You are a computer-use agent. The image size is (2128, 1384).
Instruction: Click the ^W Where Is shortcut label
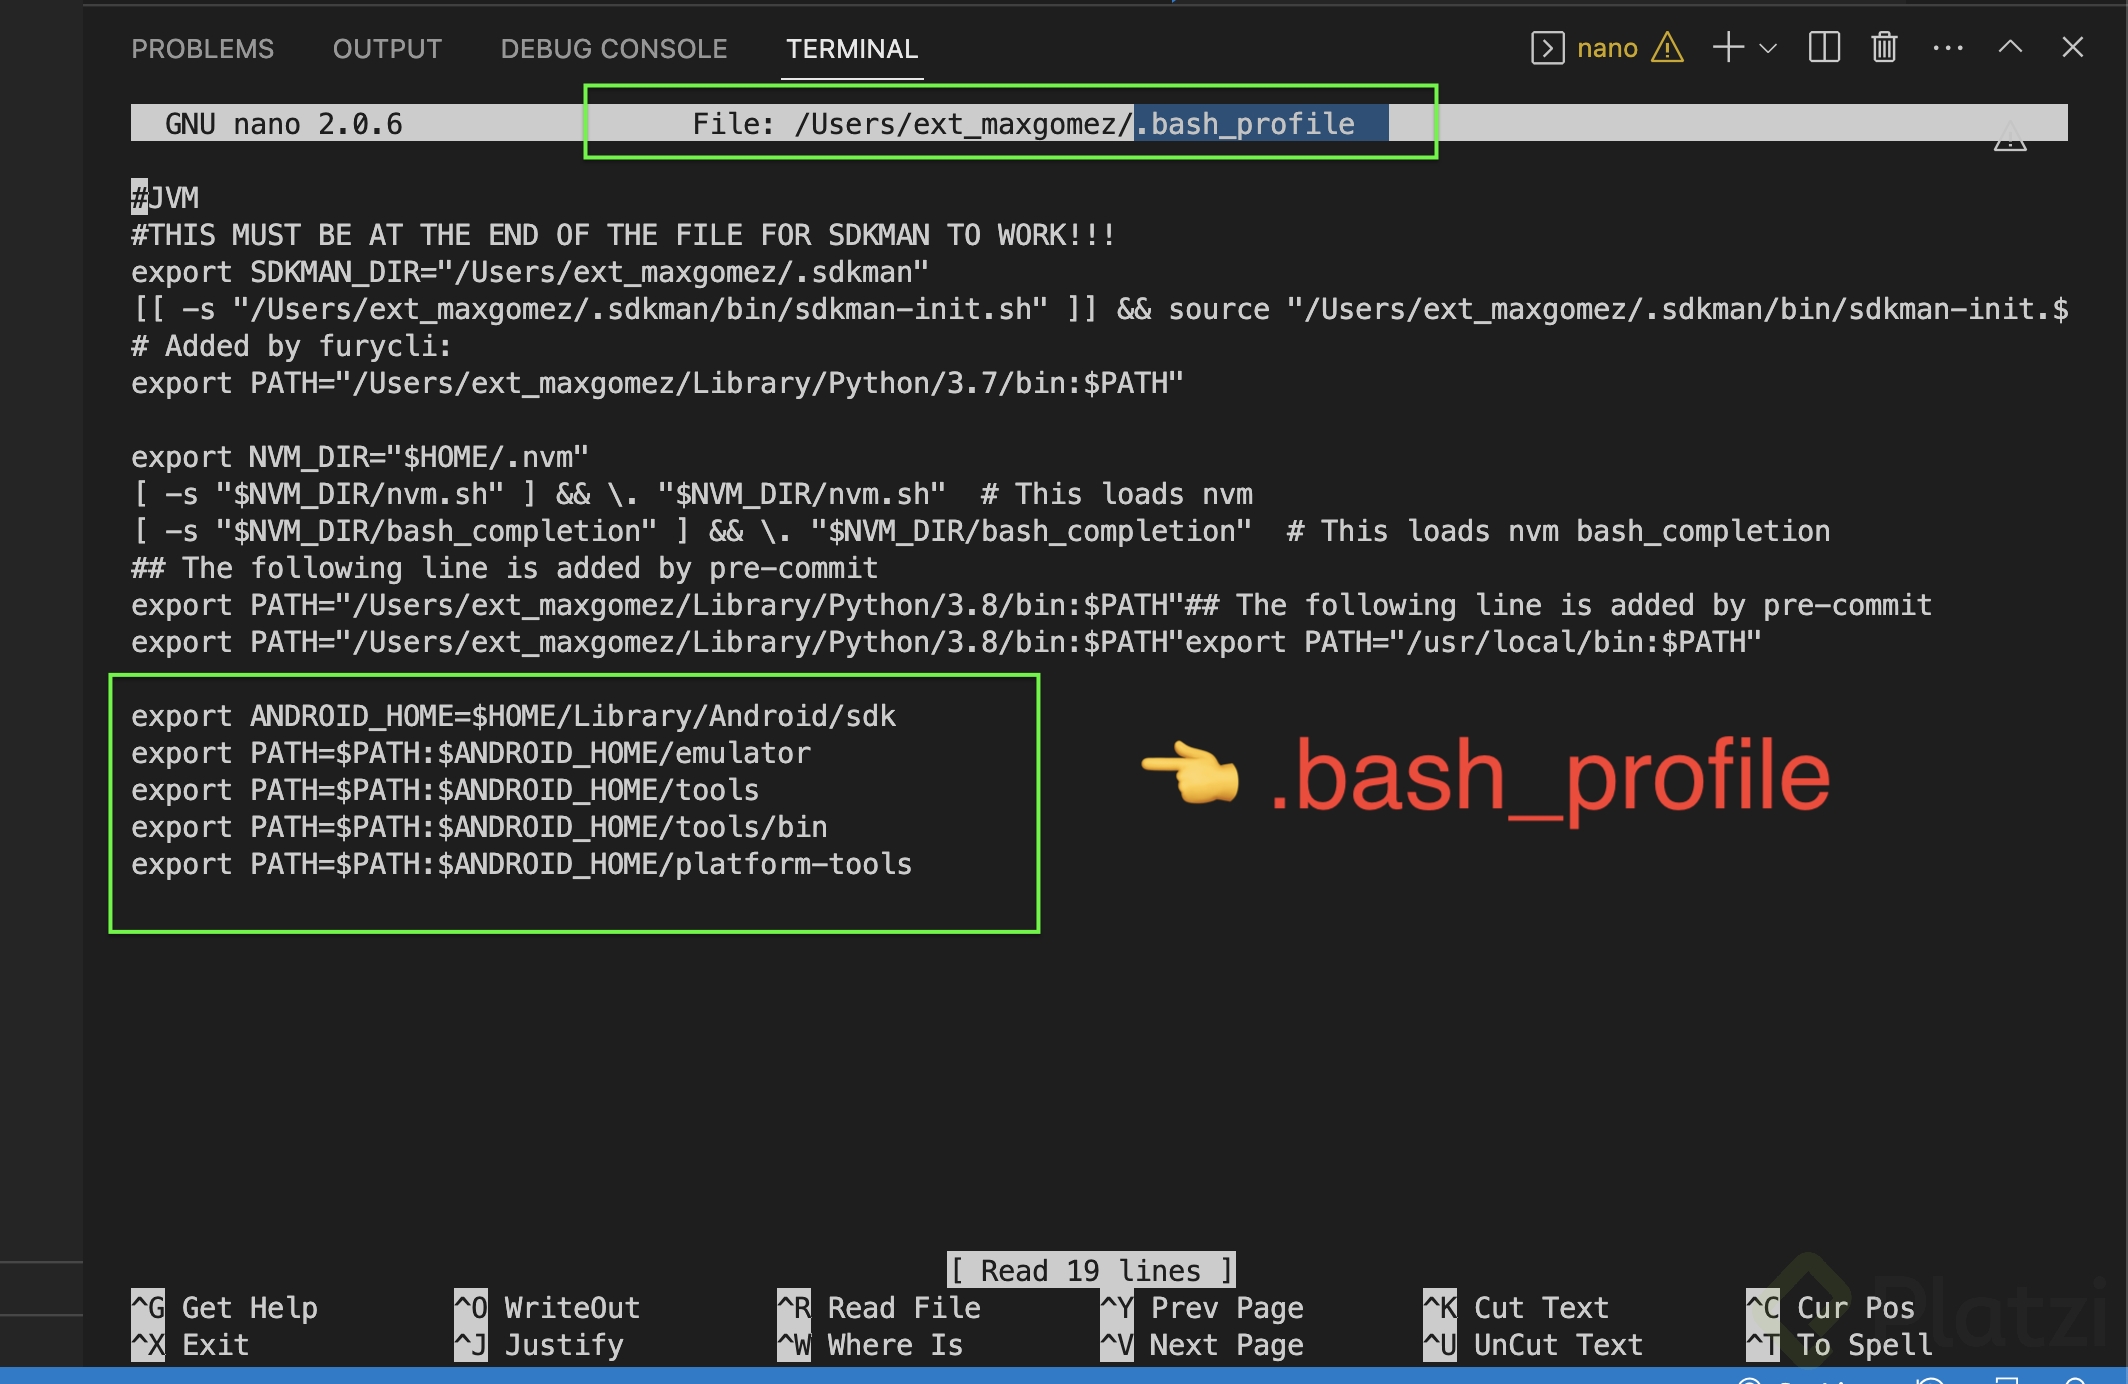[870, 1345]
